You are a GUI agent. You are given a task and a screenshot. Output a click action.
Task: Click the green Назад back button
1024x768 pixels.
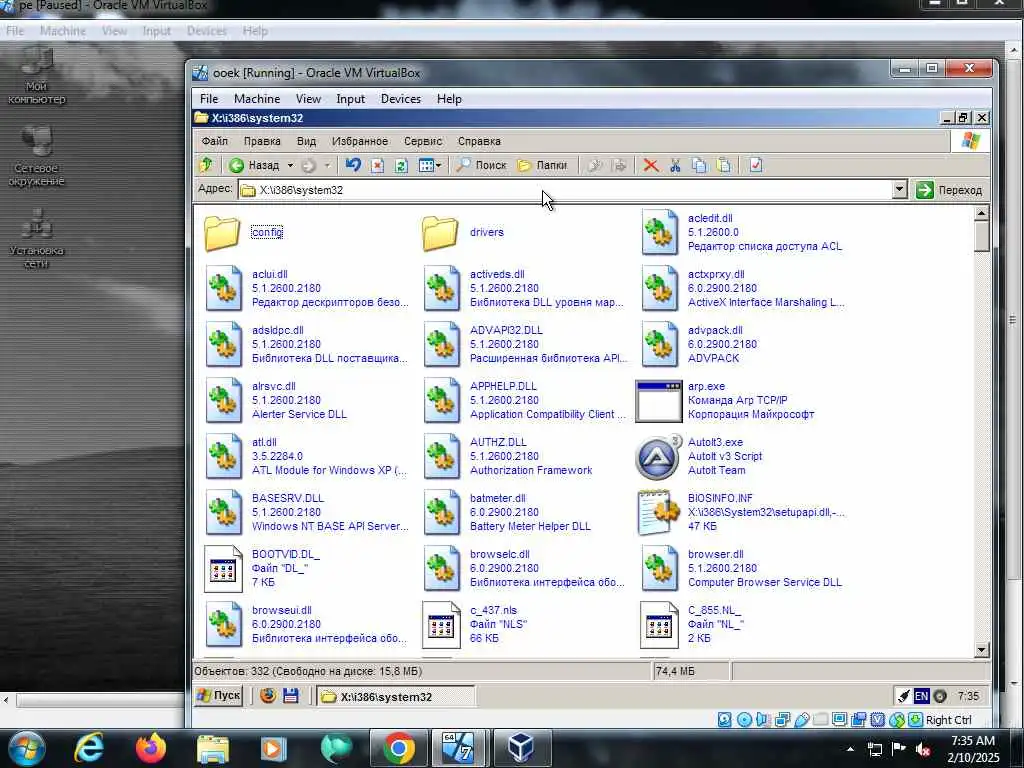255,165
